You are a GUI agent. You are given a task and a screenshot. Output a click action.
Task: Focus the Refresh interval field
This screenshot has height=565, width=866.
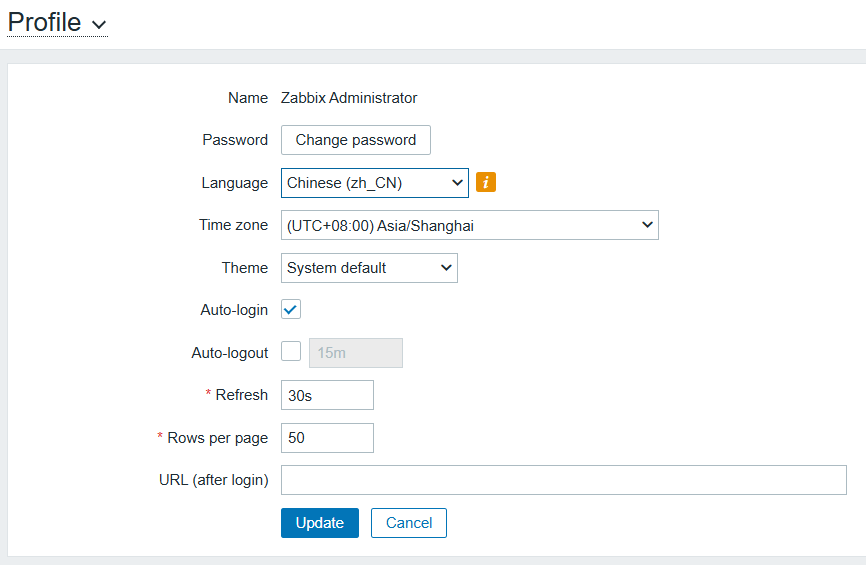point(328,395)
